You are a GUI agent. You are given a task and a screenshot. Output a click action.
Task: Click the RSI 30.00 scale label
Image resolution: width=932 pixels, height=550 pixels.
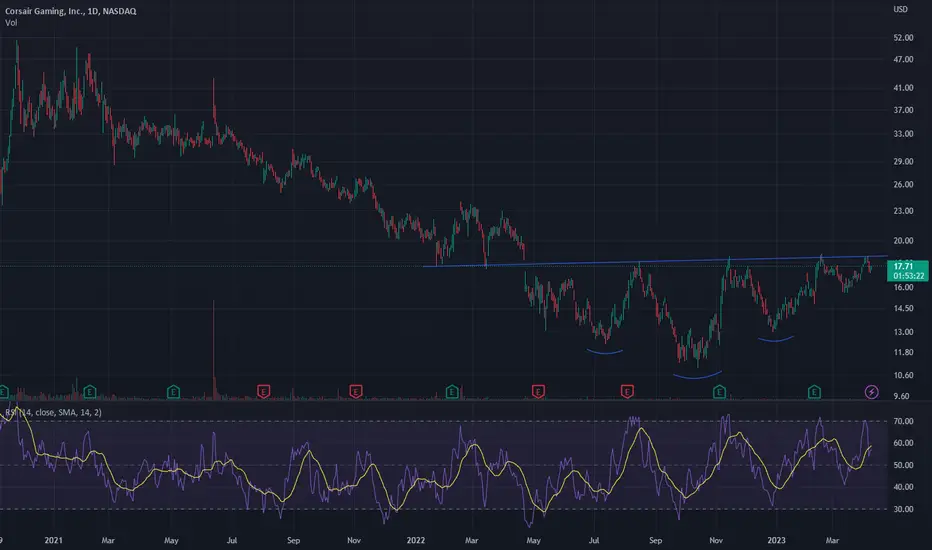pos(903,509)
